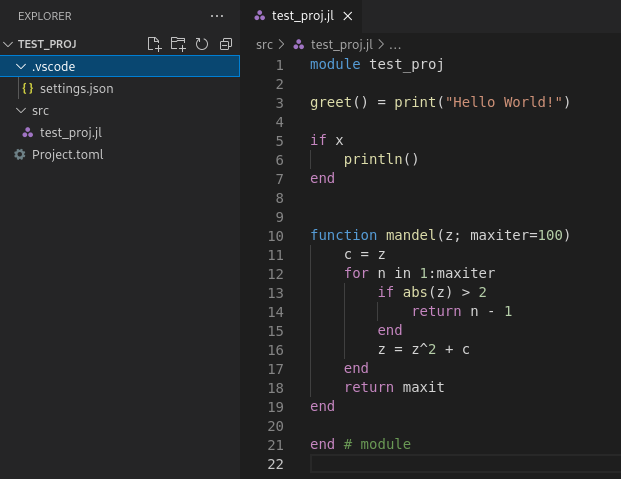The height and width of the screenshot is (479, 621).
Task: Click the "module" keyword on line 1
Action: tap(335, 64)
